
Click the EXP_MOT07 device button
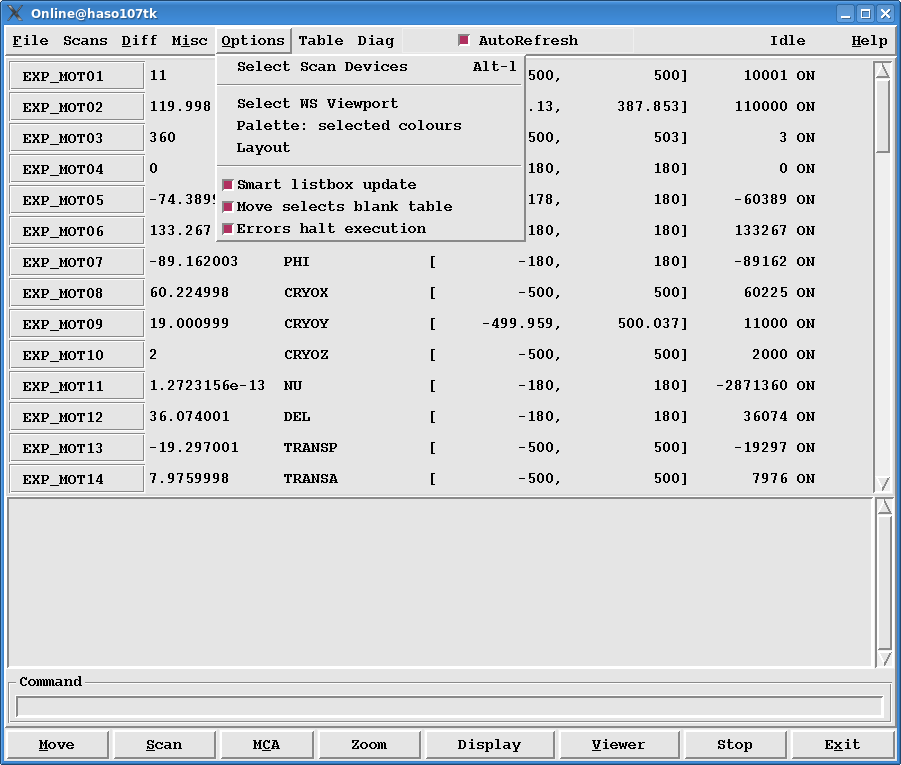tap(76, 262)
